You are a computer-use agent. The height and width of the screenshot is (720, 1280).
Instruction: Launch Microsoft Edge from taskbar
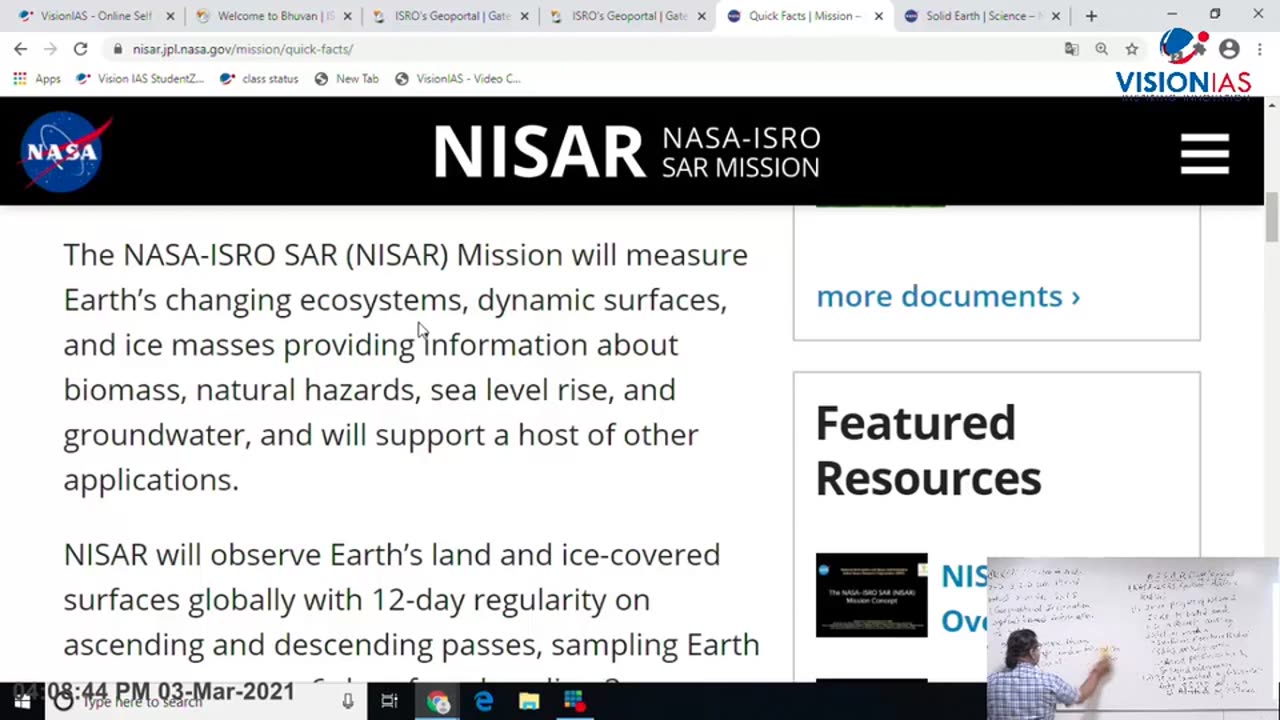[484, 701]
